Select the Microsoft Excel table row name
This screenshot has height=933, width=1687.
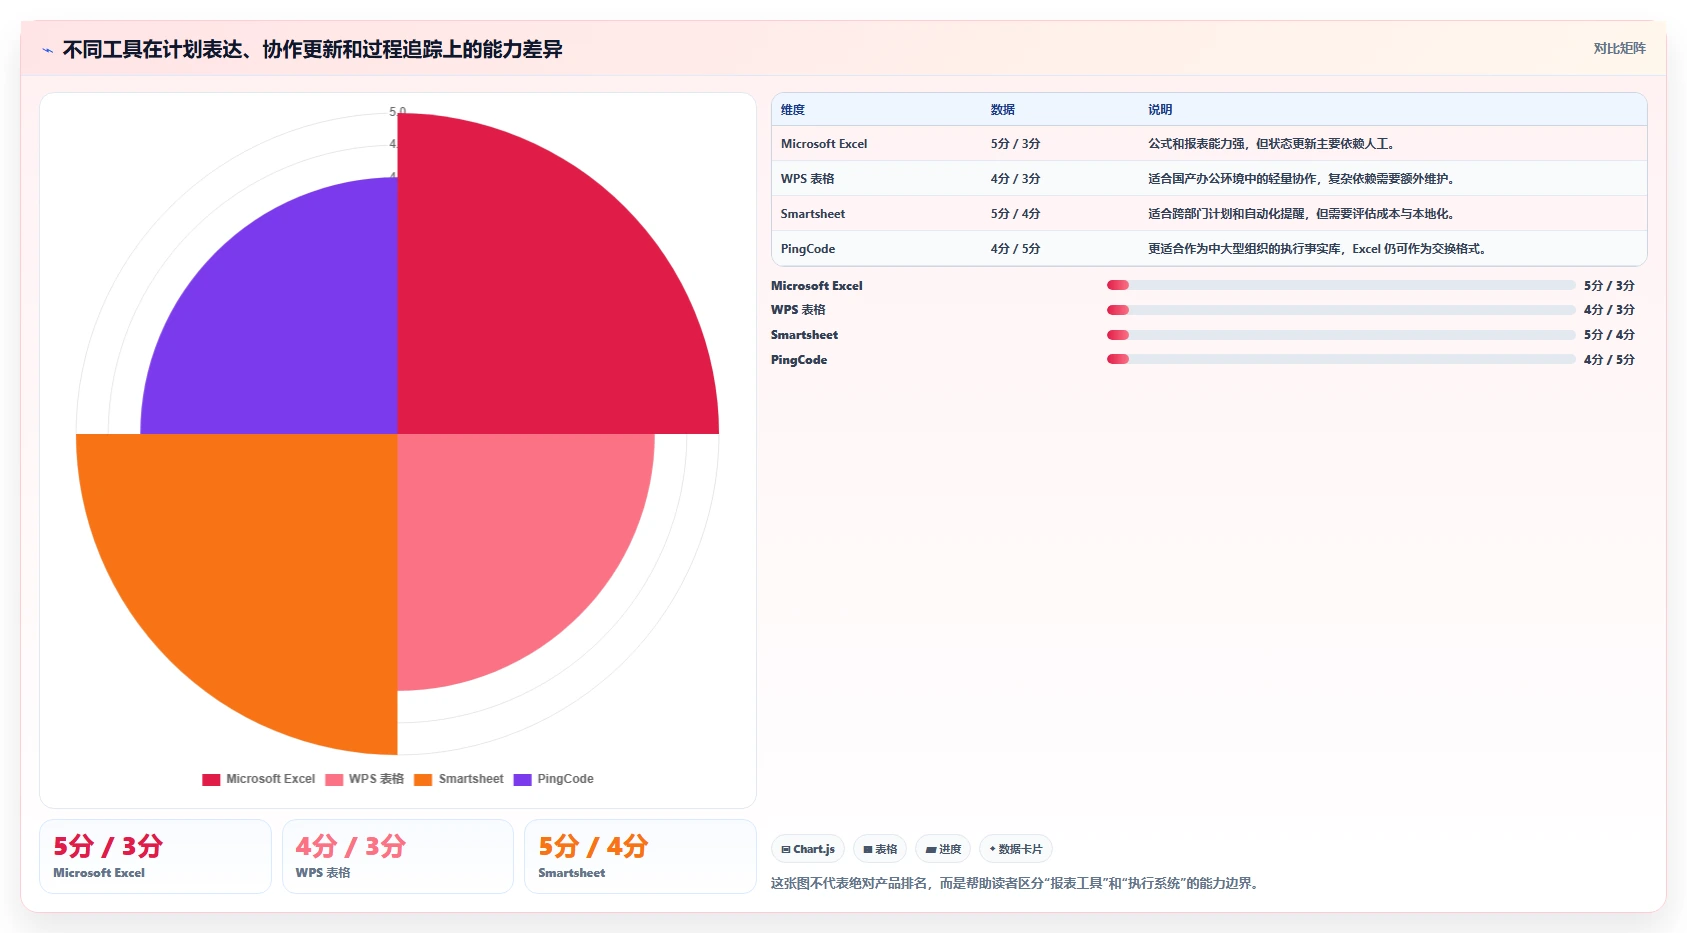coord(824,144)
